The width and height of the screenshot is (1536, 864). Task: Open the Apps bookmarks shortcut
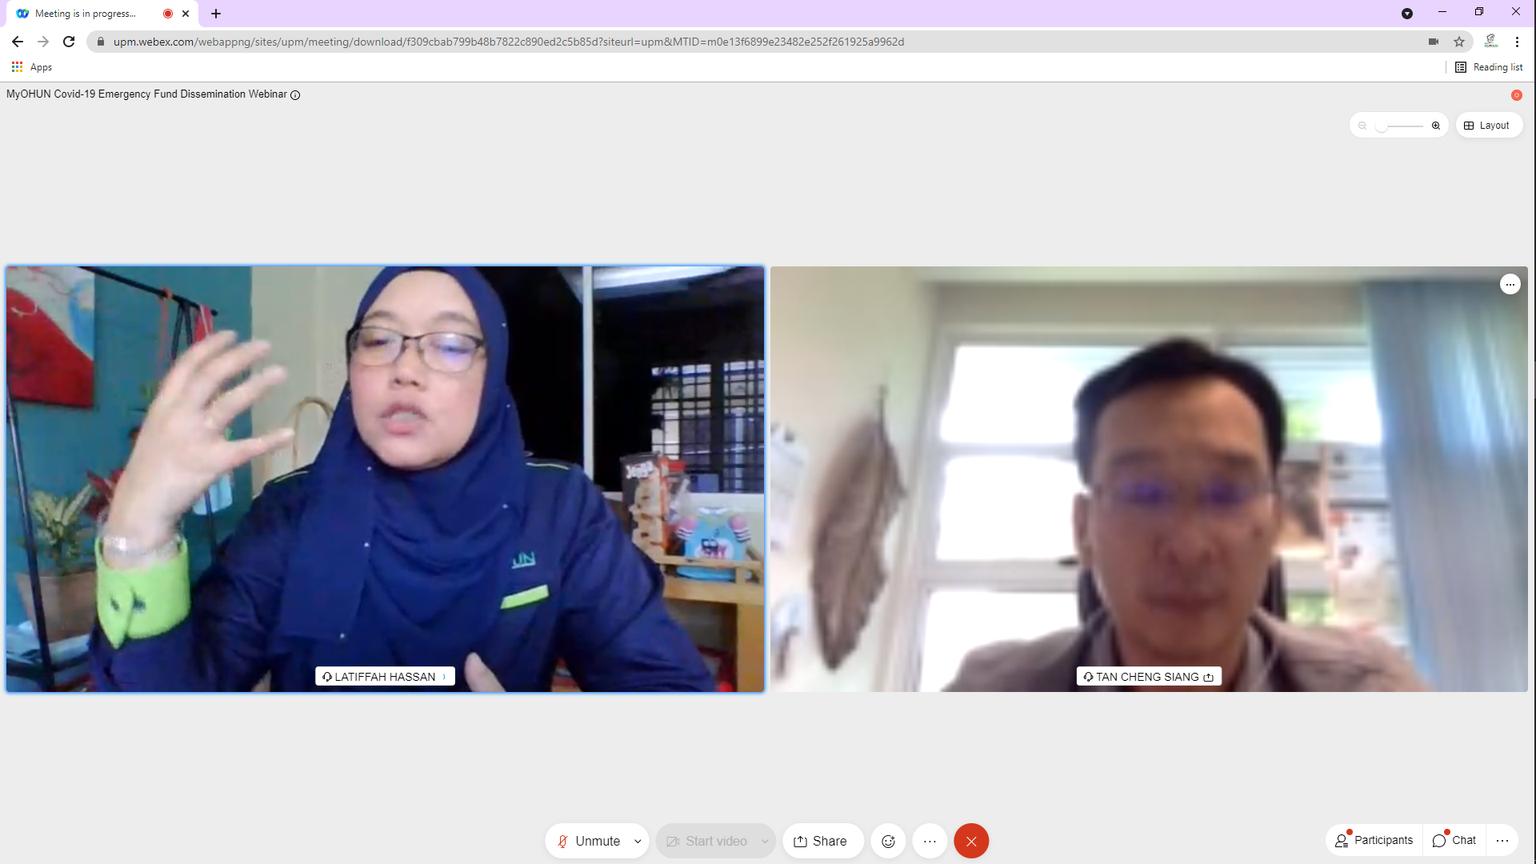click(x=31, y=67)
